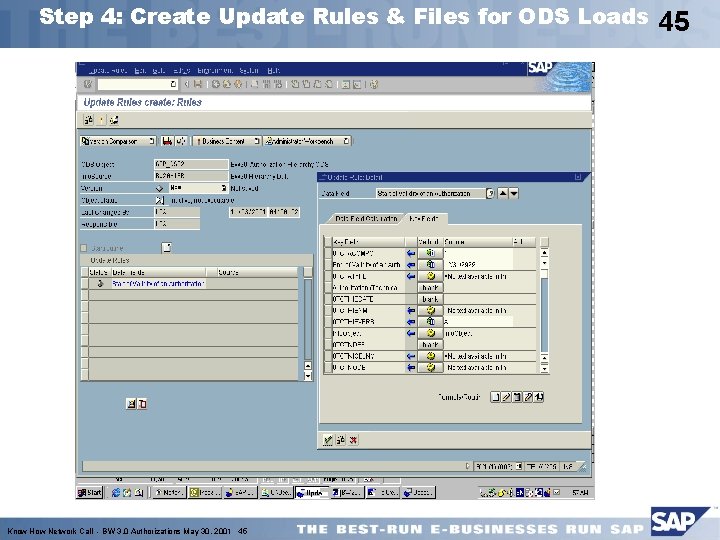
Task: Click the Enter checkmark left of command field
Action: [x=88, y=84]
